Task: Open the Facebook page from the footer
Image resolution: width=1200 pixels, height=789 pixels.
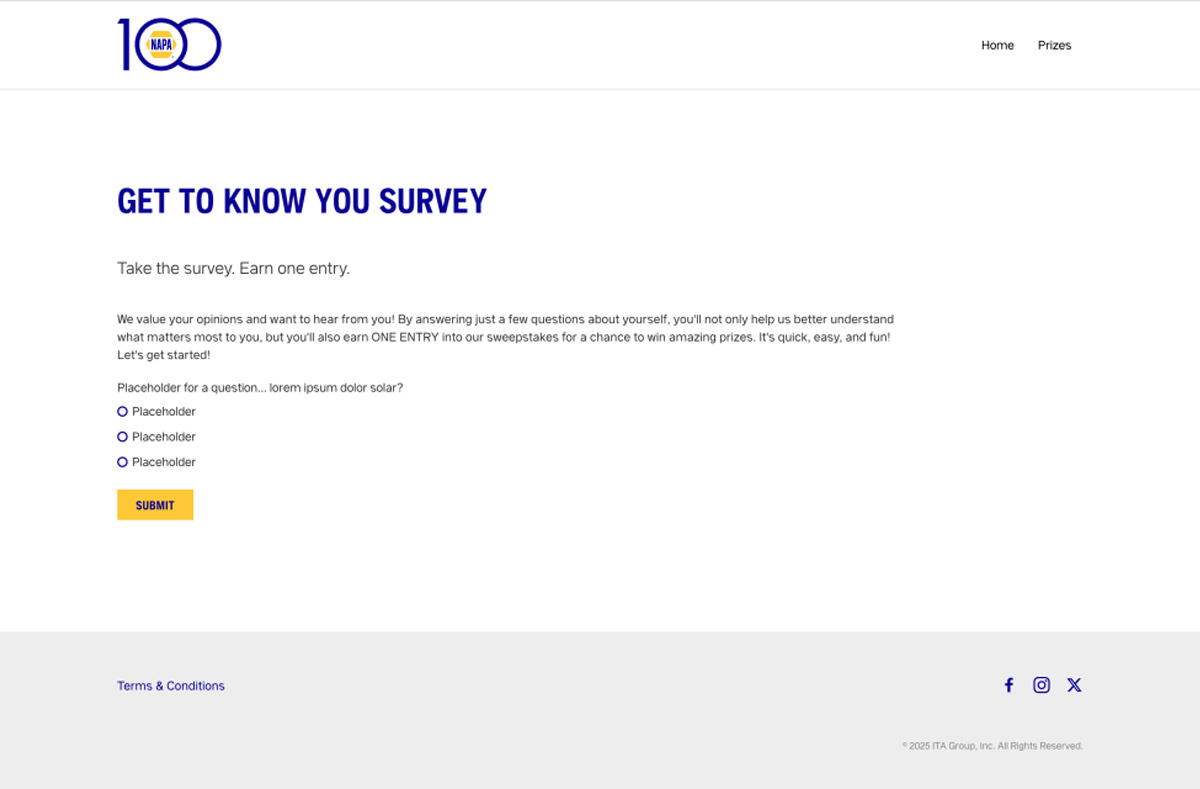Action: click(1009, 685)
